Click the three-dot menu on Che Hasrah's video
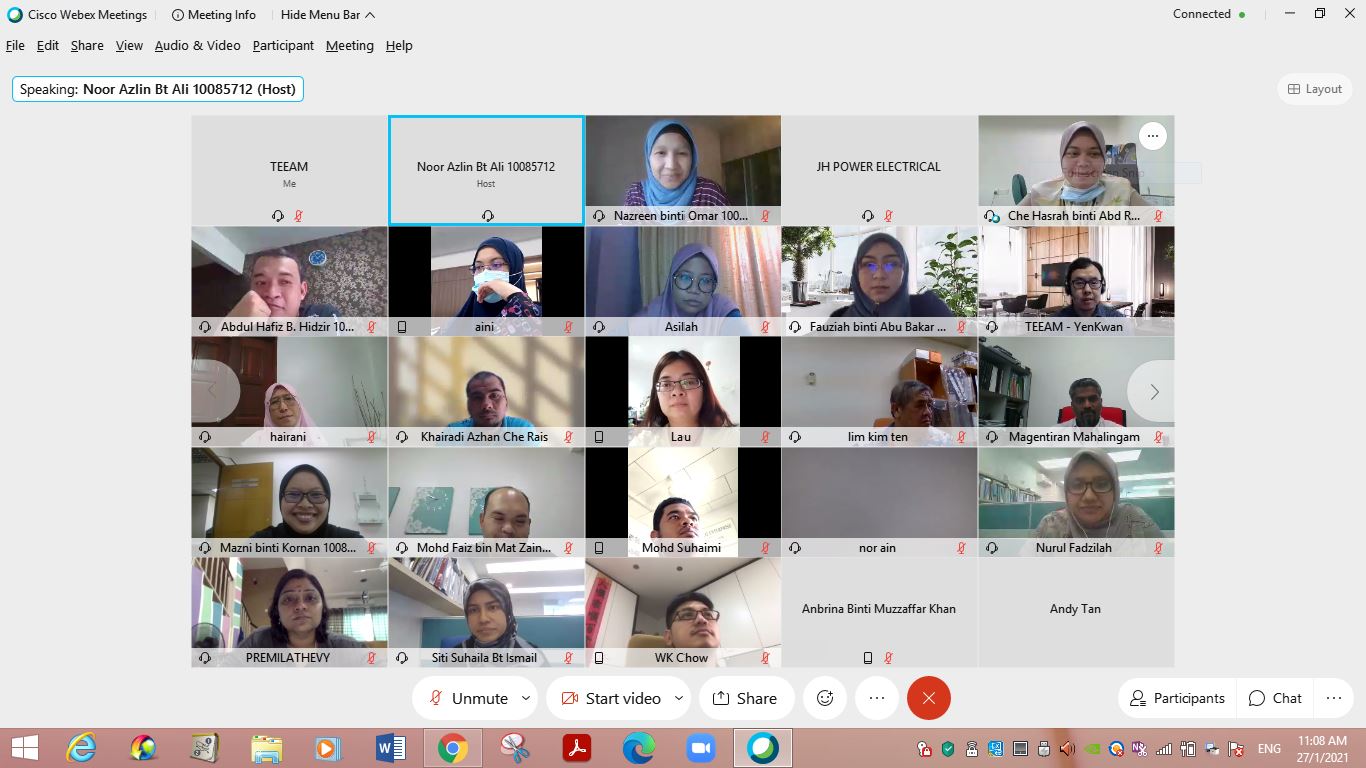Viewport: 1366px width, 768px height. [1152, 136]
